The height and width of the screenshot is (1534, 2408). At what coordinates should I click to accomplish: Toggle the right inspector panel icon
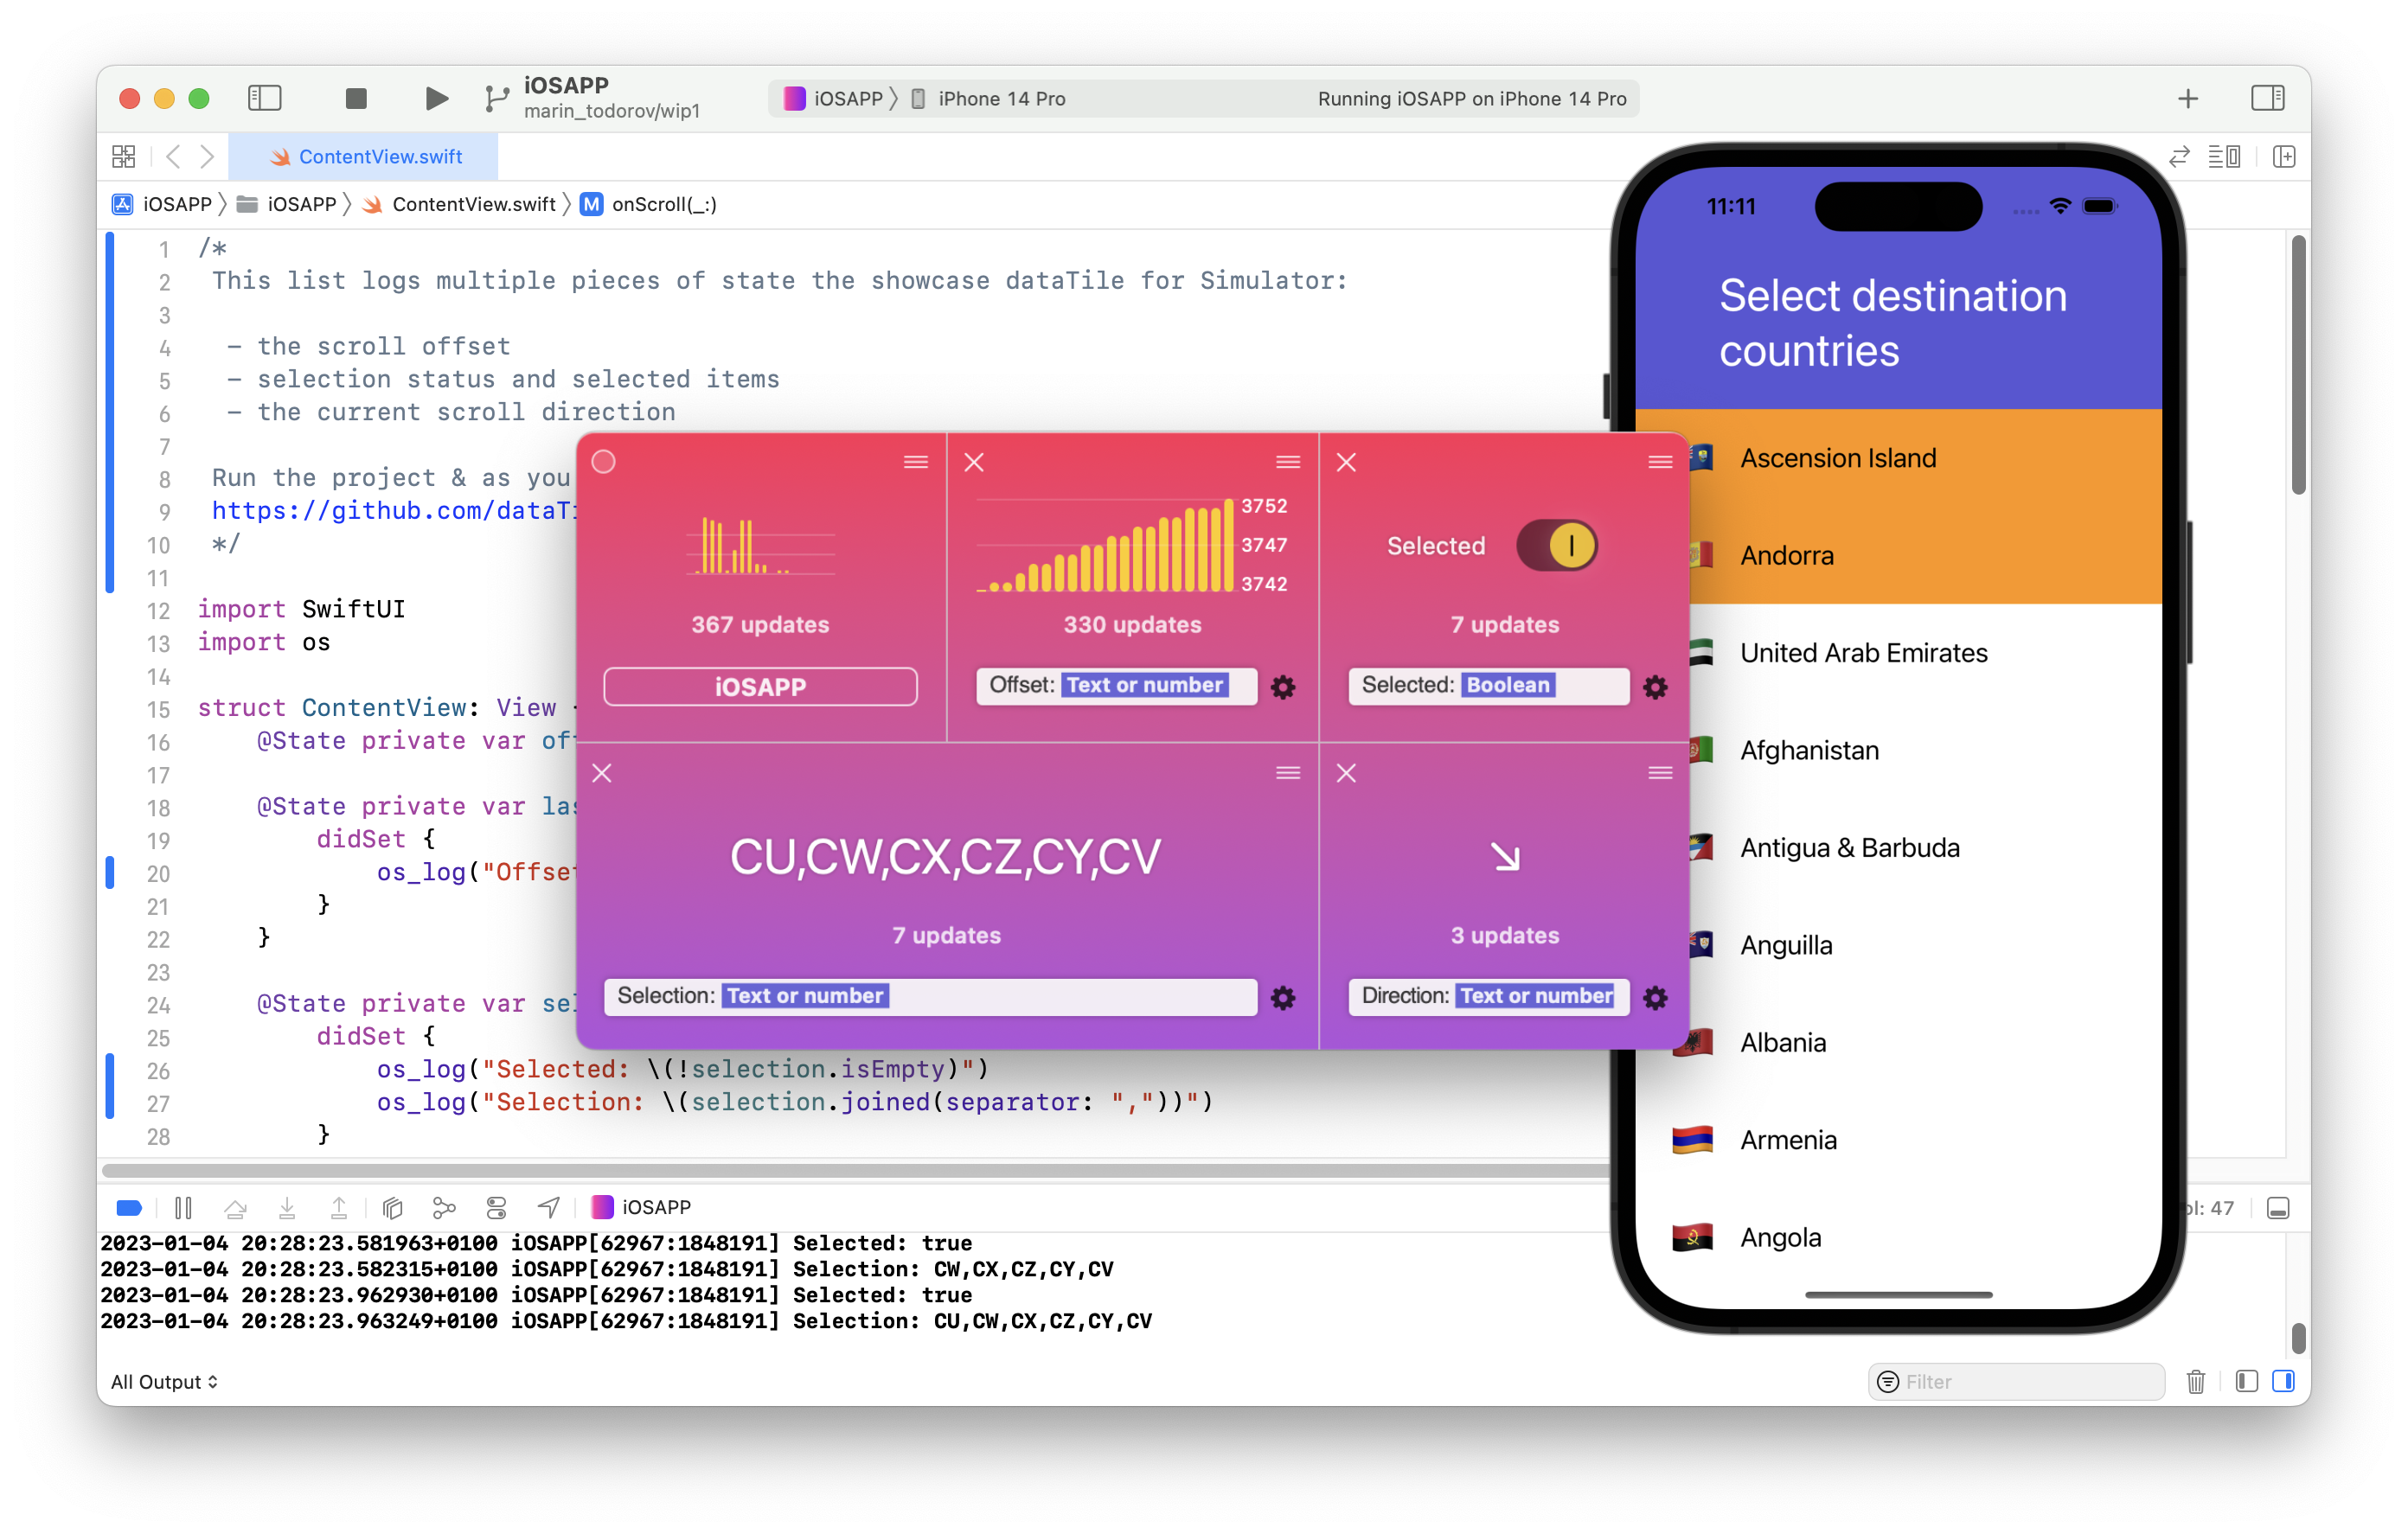click(2267, 98)
